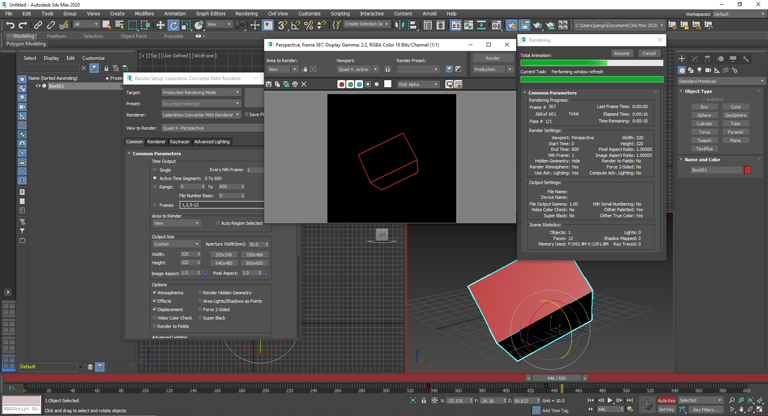Activate the Select and Rotate tool
The image size is (768, 416).
[173, 25]
